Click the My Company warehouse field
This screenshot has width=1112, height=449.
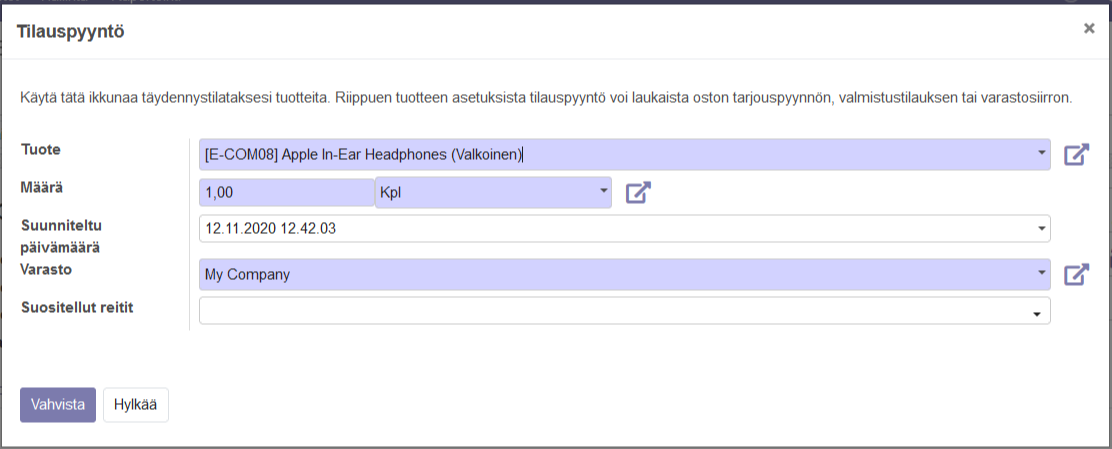pos(625,274)
